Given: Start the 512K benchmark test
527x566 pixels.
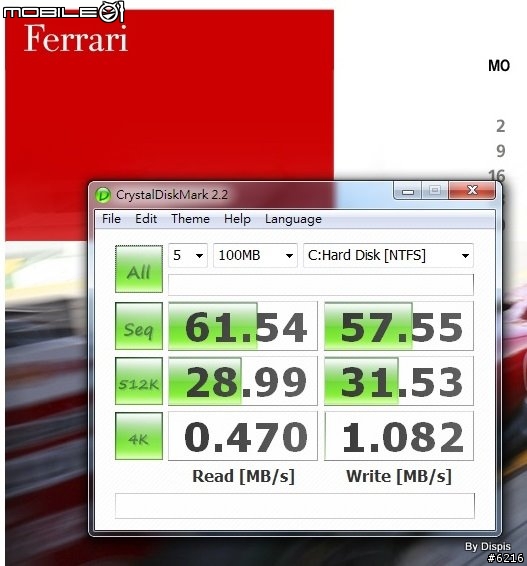Looking at the screenshot, I should 139,381.
